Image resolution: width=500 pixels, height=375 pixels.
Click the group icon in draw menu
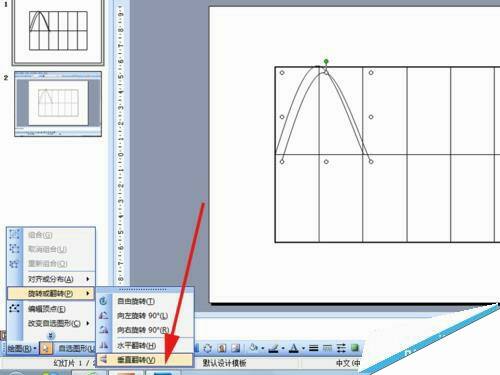[x=14, y=235]
